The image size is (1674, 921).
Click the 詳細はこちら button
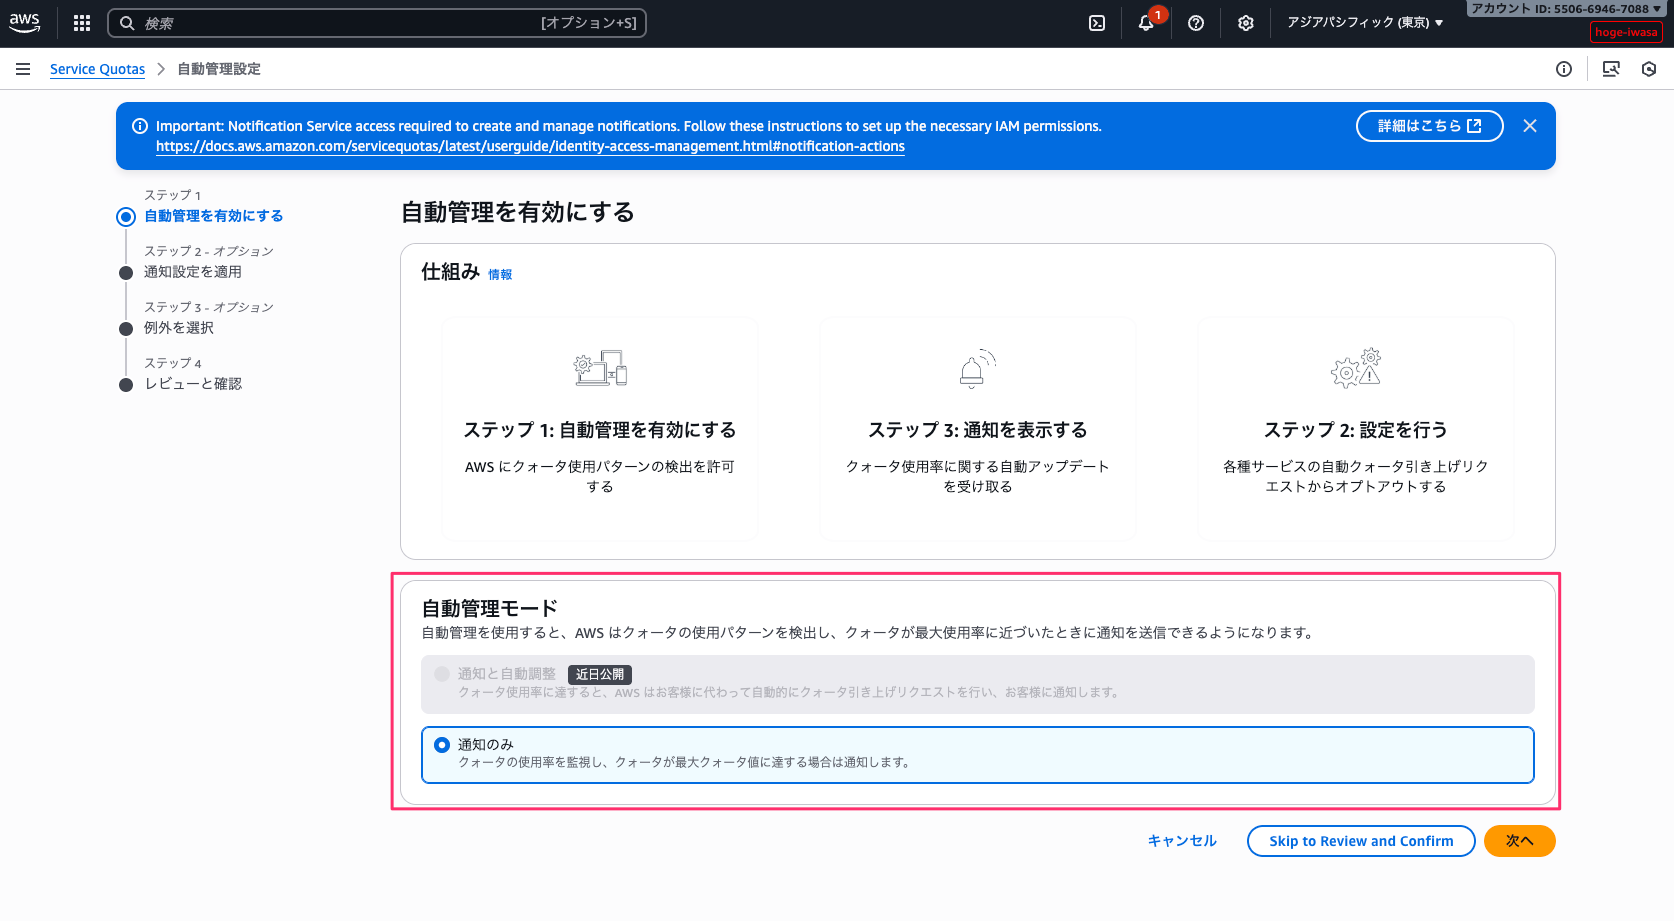[1429, 126]
